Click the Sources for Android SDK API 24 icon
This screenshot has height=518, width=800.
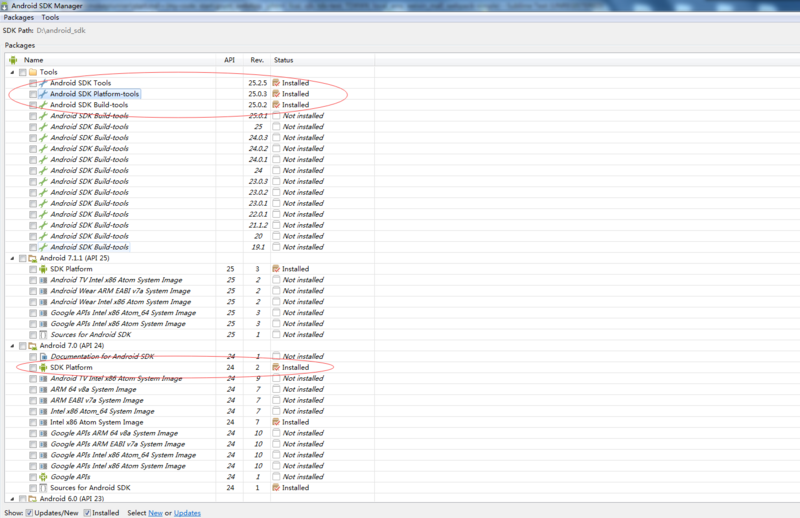[x=43, y=487]
